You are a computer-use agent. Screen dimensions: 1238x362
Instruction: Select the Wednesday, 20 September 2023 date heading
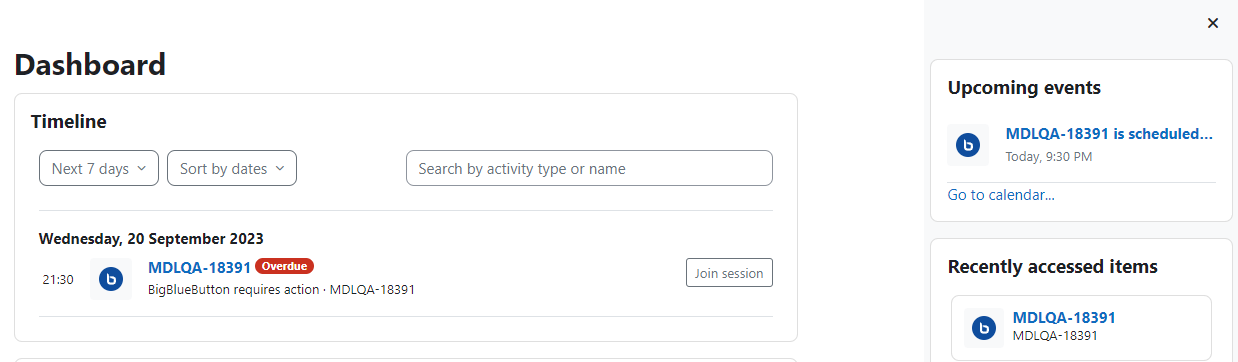(151, 238)
